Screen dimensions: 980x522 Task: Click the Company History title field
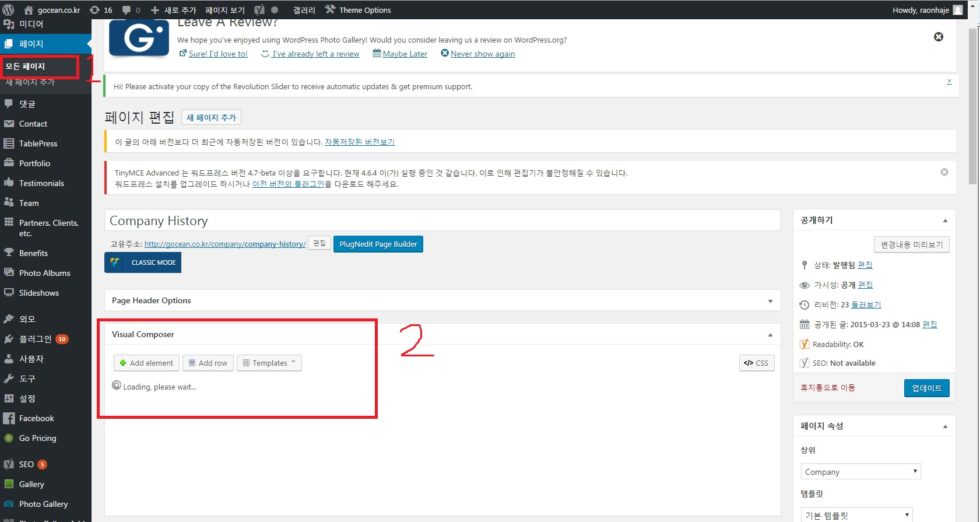(442, 221)
